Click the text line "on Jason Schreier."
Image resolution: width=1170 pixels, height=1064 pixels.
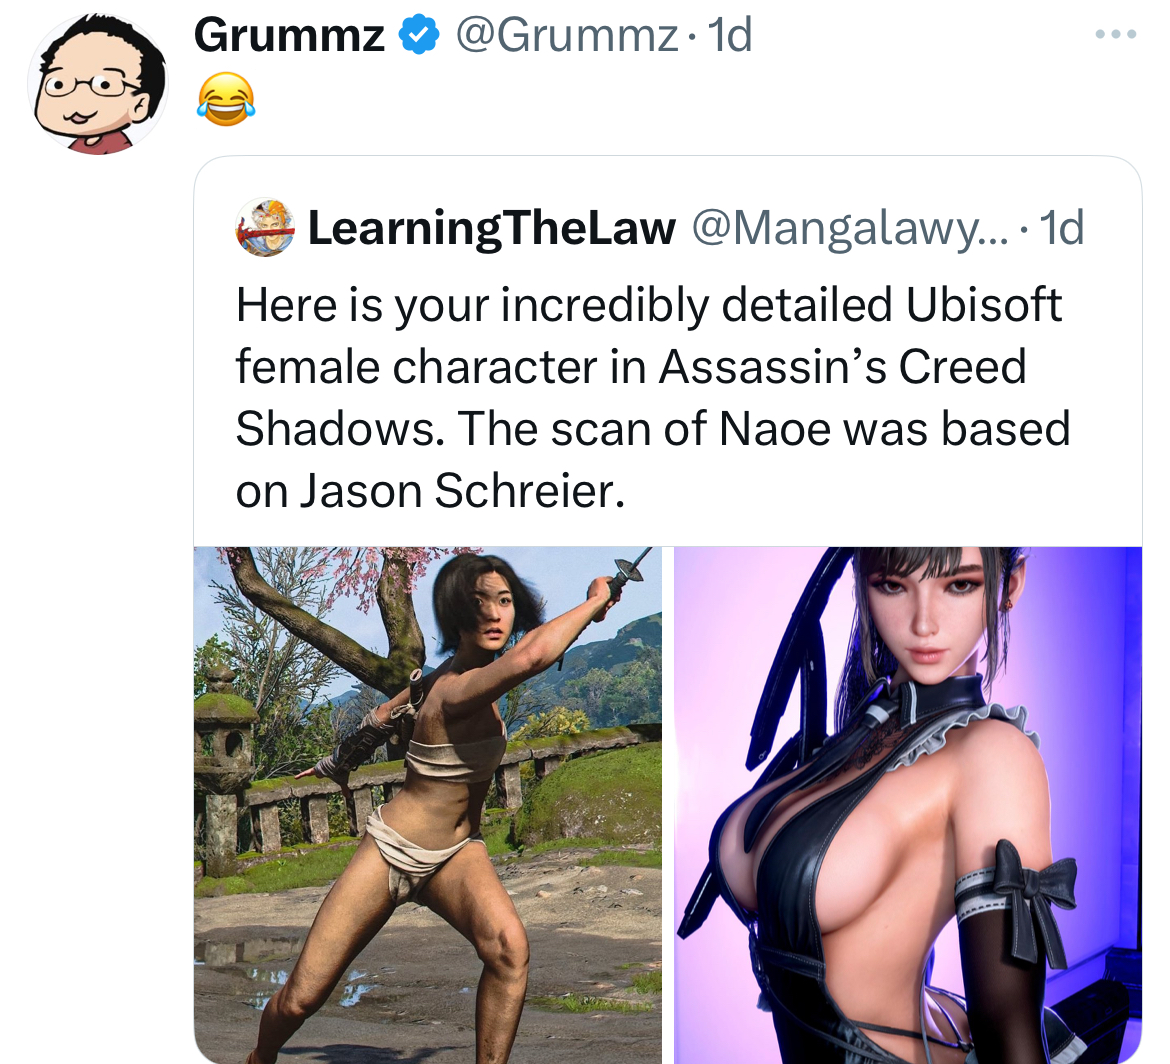[x=430, y=491]
